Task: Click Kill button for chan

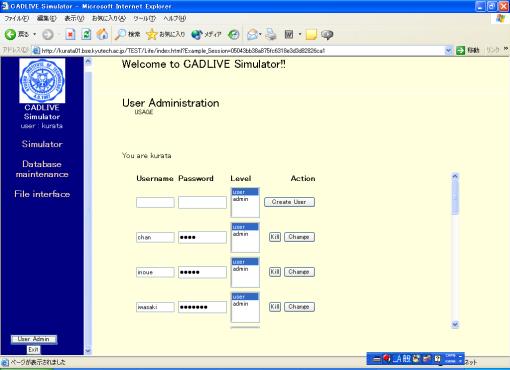Action: (275, 237)
